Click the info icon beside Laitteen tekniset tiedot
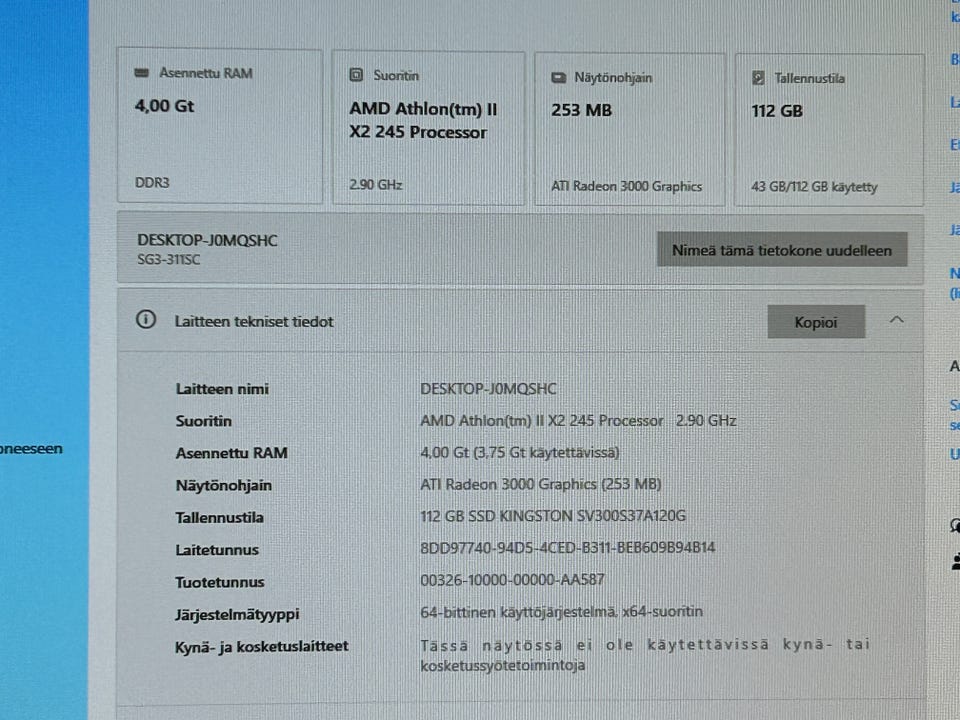Viewport: 960px width, 720px height. click(146, 320)
